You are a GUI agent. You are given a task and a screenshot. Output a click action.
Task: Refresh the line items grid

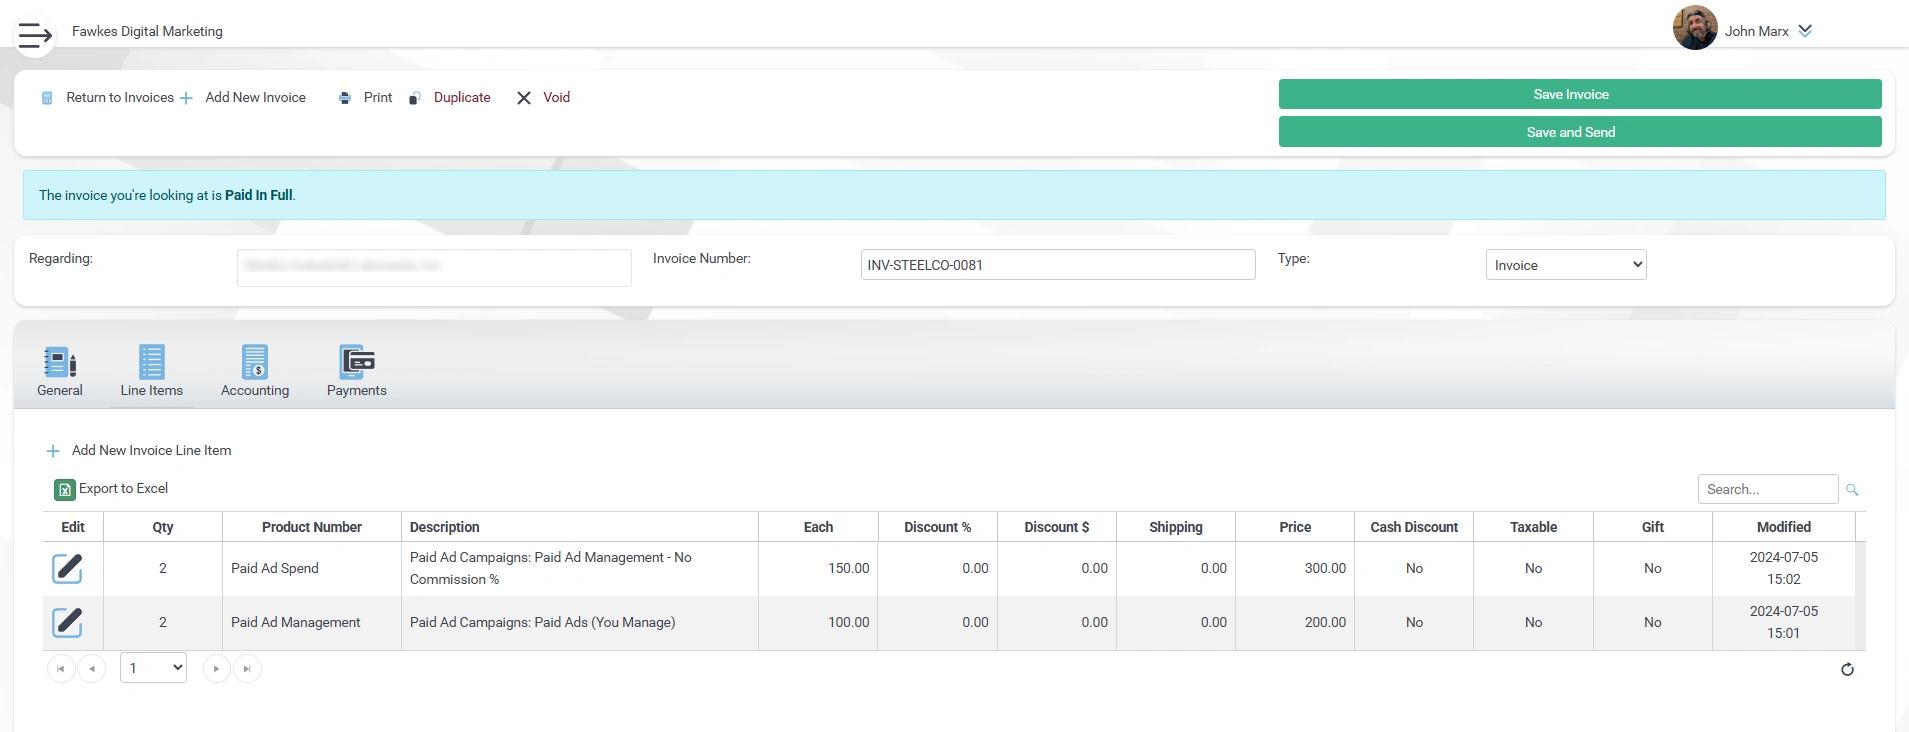click(x=1847, y=669)
